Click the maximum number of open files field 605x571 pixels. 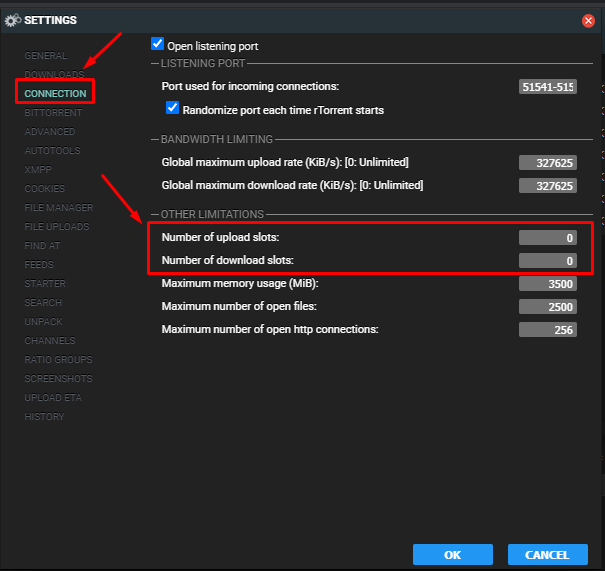548,307
